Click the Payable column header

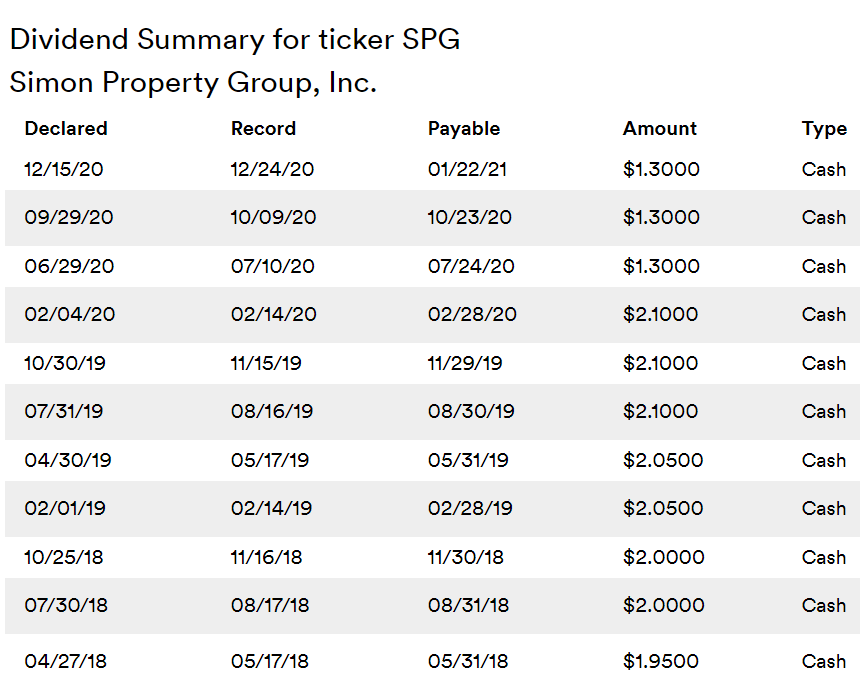pos(464,129)
